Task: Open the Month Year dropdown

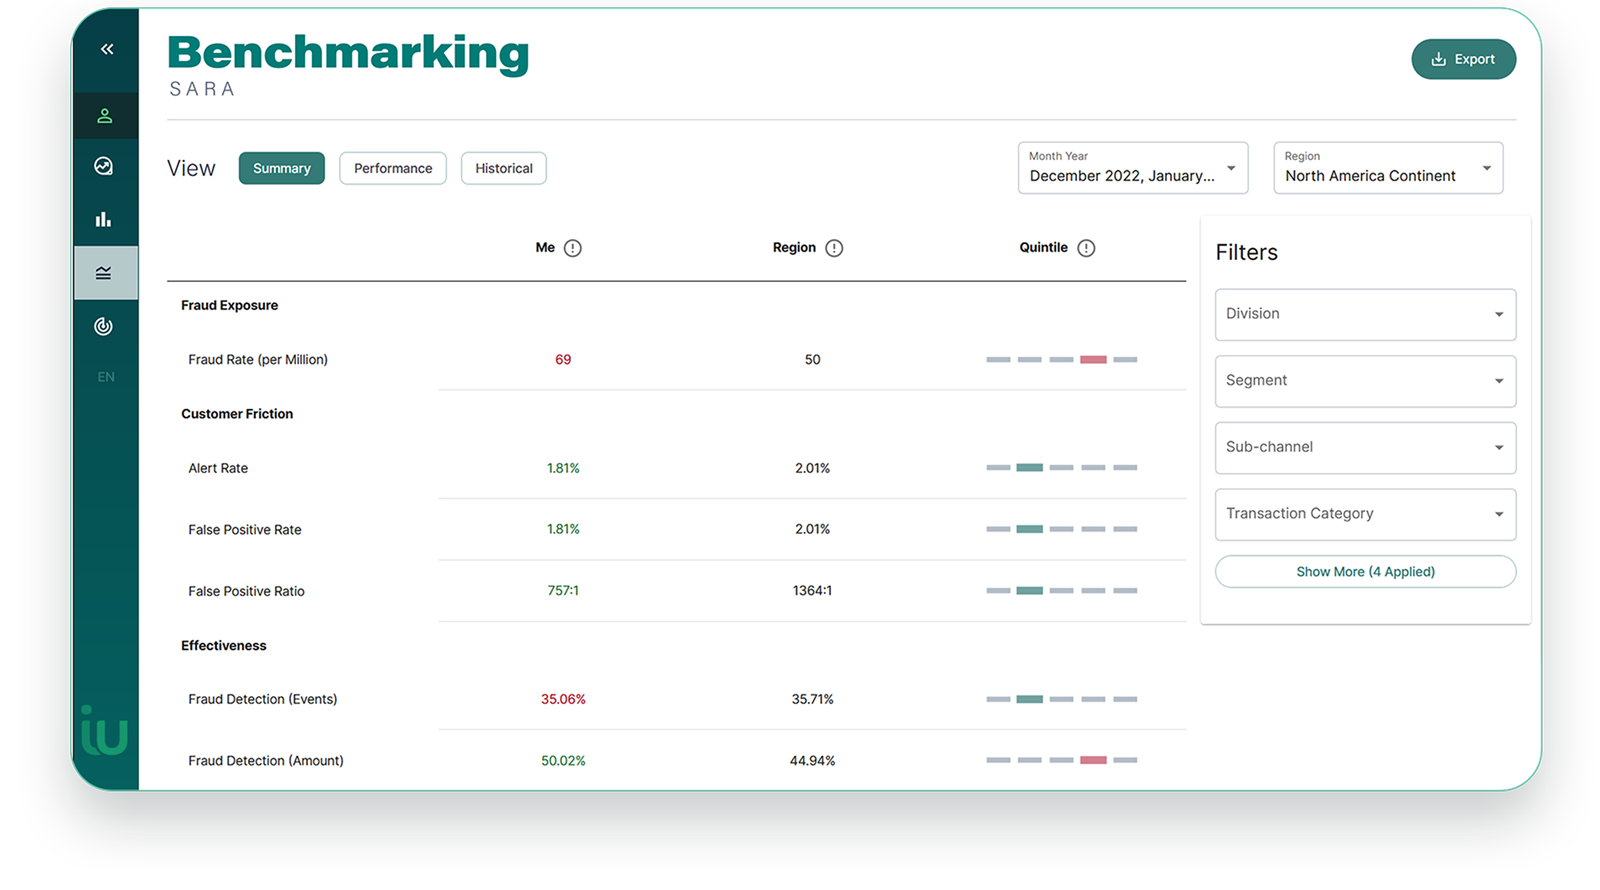Action: 1133,168
